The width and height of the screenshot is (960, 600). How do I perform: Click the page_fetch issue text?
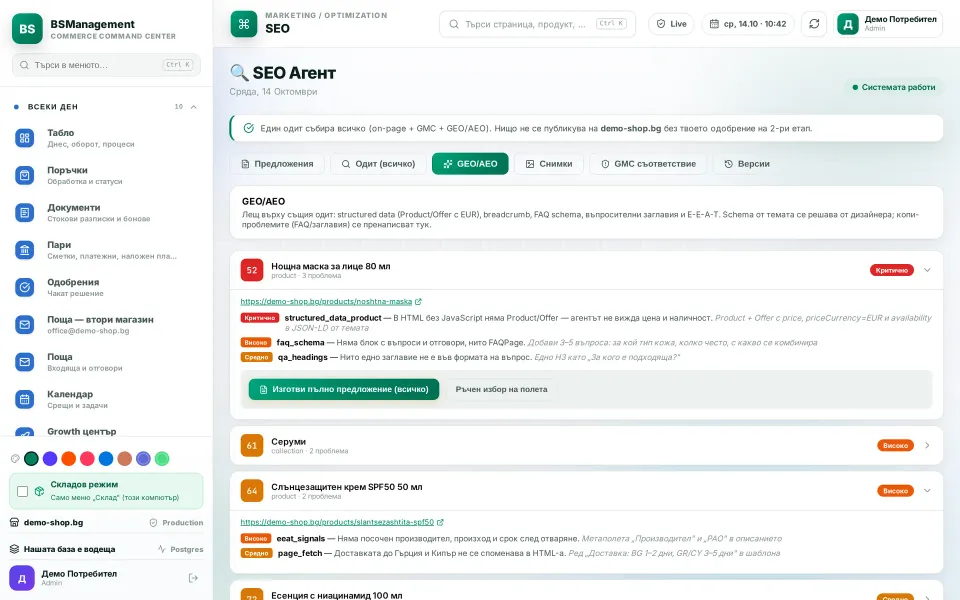click(299, 553)
